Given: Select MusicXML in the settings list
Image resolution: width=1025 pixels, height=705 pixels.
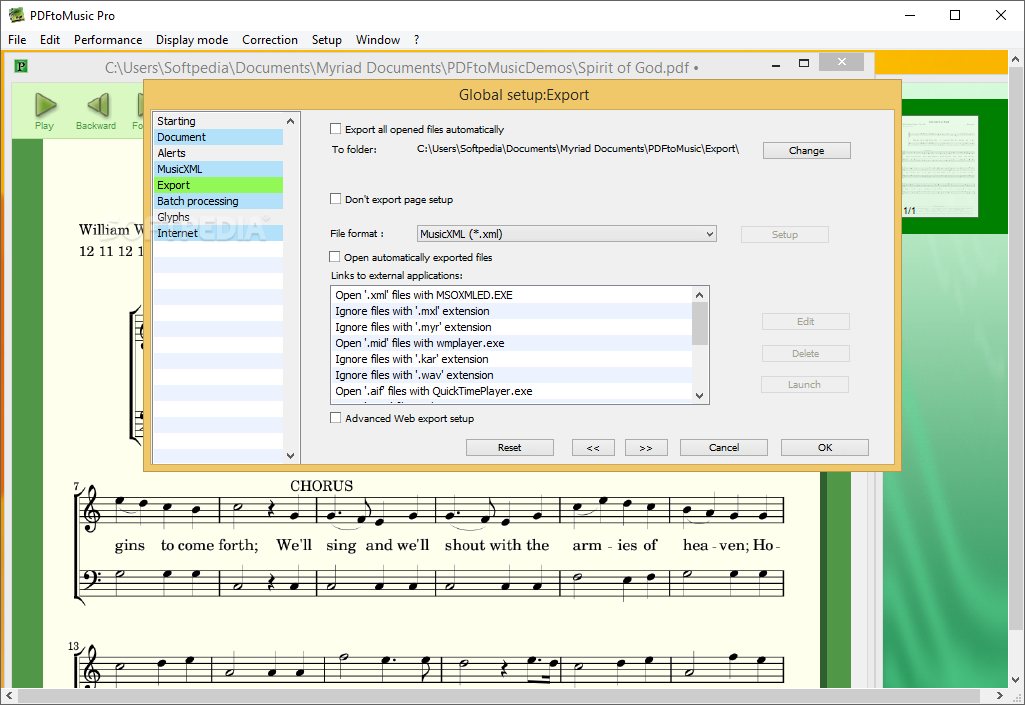Looking at the screenshot, I should (x=218, y=169).
